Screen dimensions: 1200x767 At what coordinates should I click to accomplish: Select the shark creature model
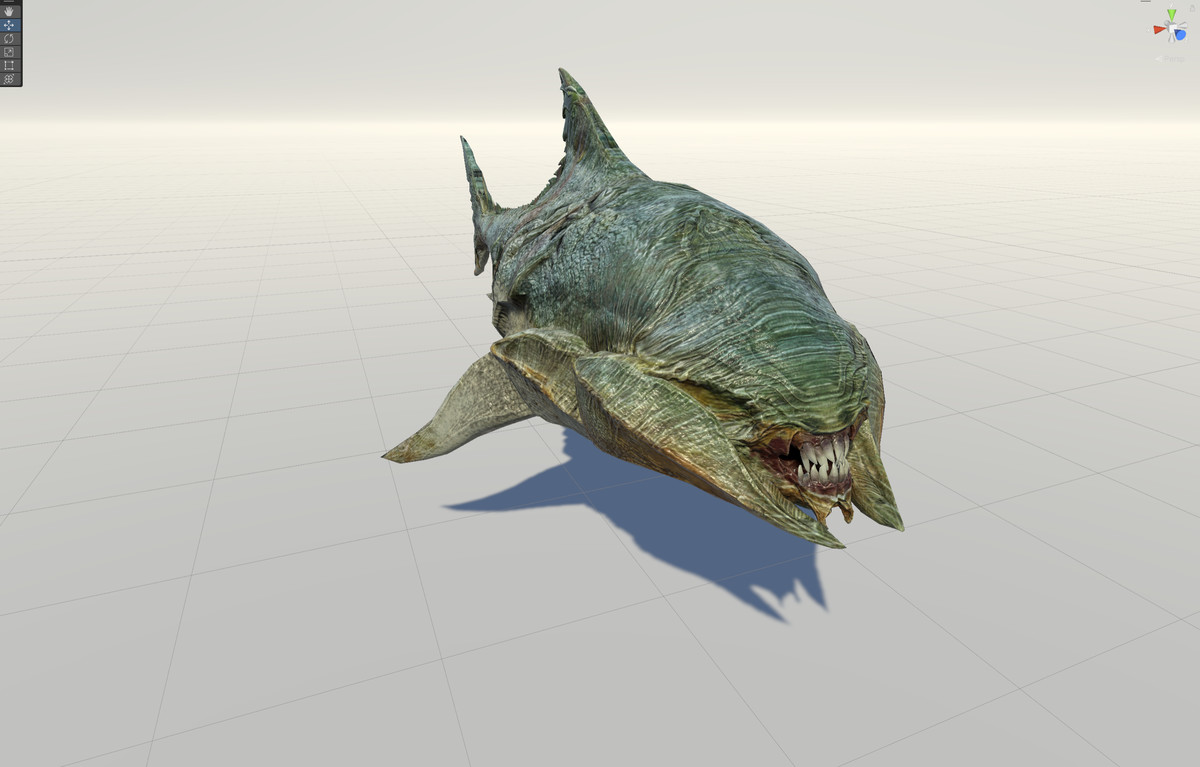tap(700, 300)
